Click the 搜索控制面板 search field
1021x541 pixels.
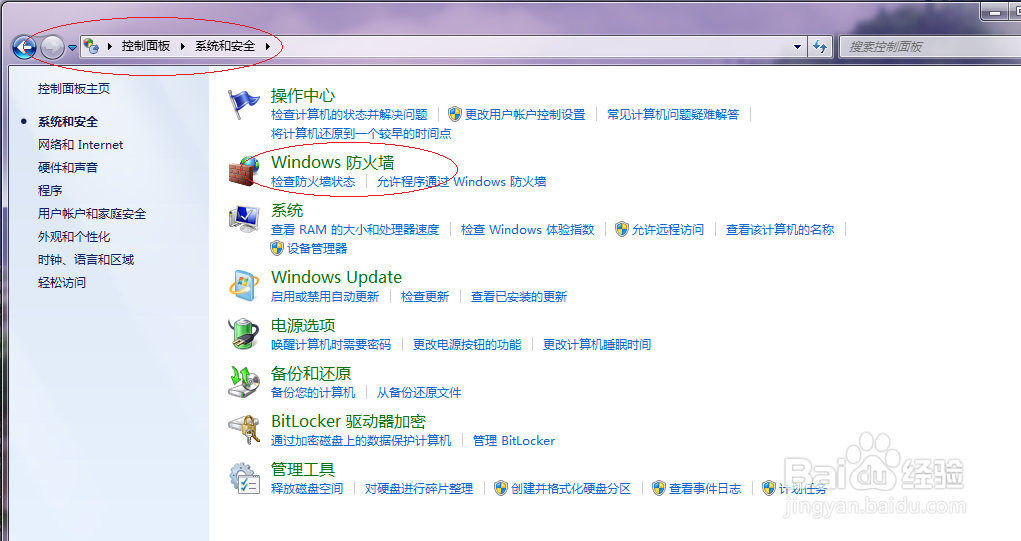(931, 47)
